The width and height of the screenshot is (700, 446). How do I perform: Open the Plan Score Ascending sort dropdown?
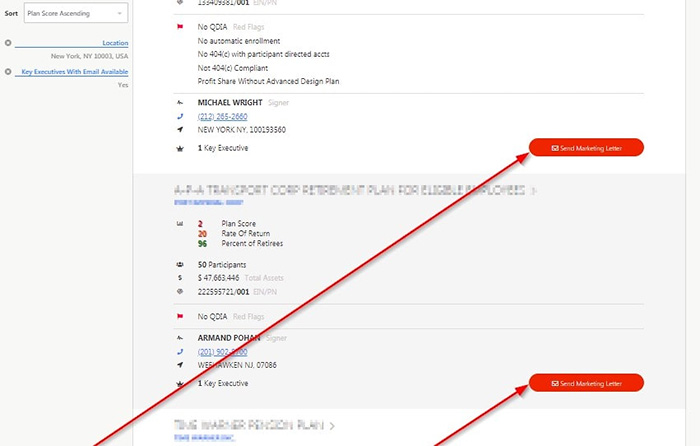pos(76,13)
